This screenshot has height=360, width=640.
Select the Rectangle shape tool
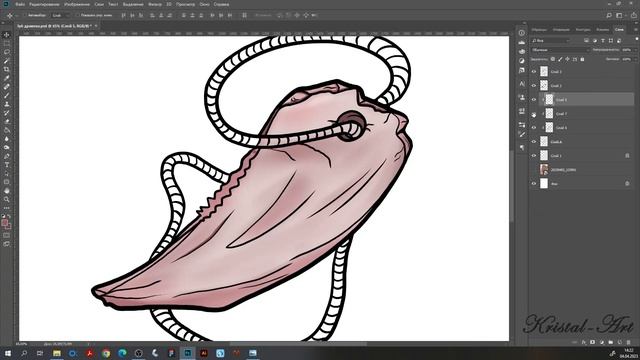point(7,182)
